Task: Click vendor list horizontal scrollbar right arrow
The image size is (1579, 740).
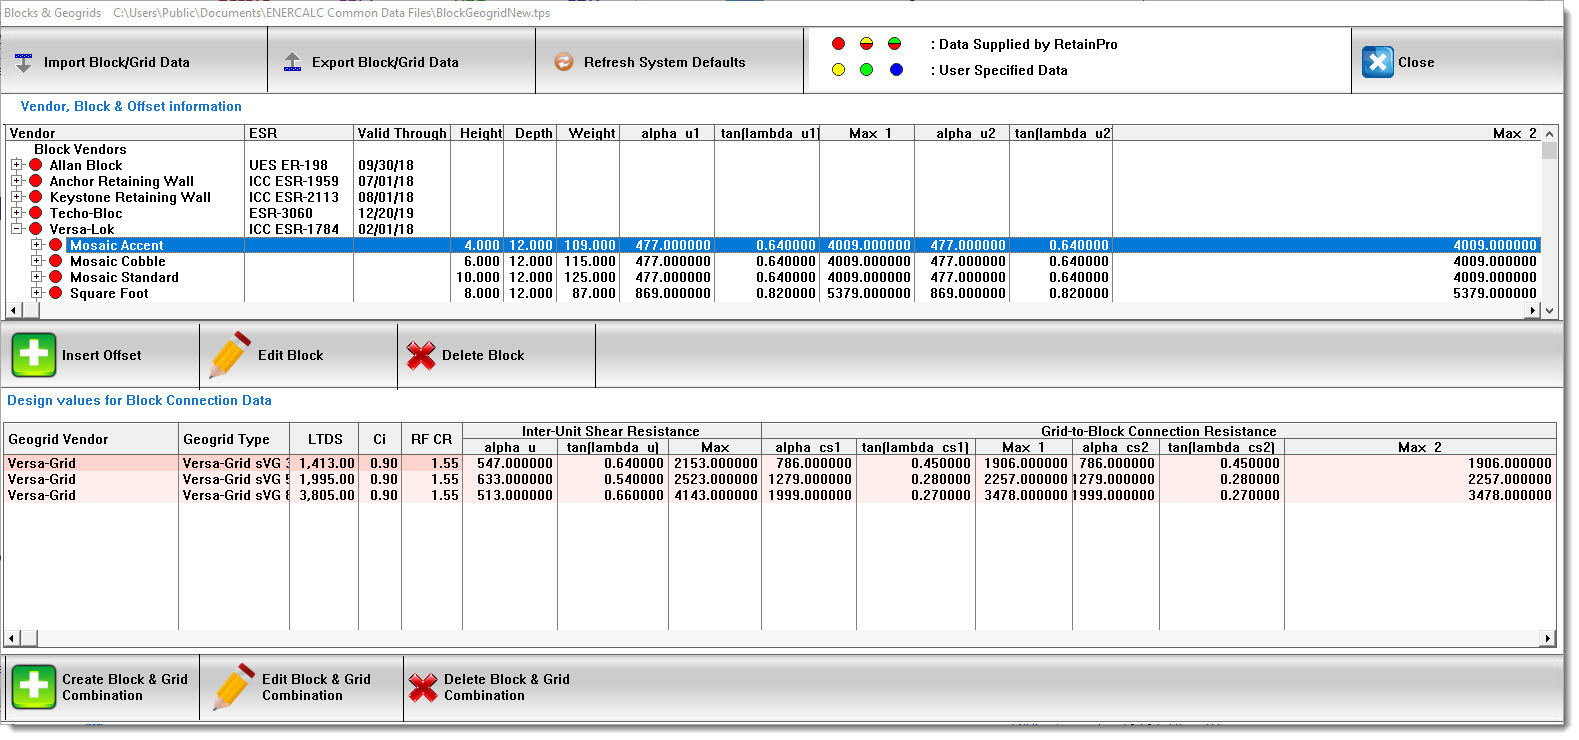Action: click(x=1533, y=311)
